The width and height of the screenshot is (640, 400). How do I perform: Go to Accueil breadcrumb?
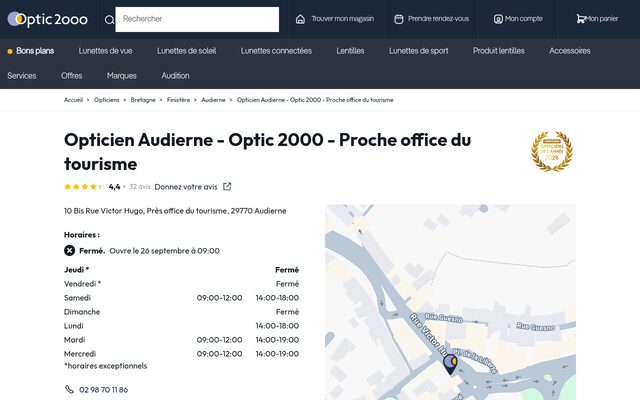73,100
